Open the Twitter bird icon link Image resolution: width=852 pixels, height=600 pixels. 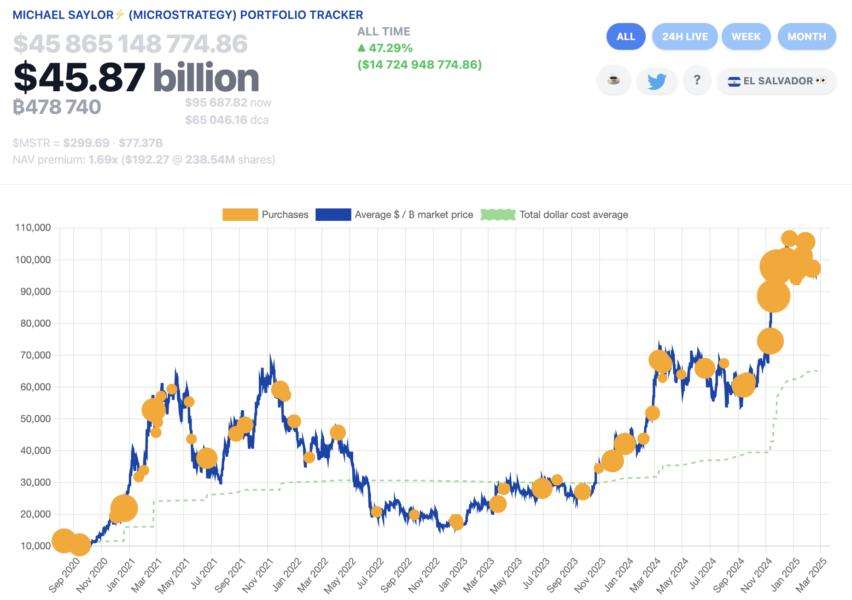[x=656, y=81]
